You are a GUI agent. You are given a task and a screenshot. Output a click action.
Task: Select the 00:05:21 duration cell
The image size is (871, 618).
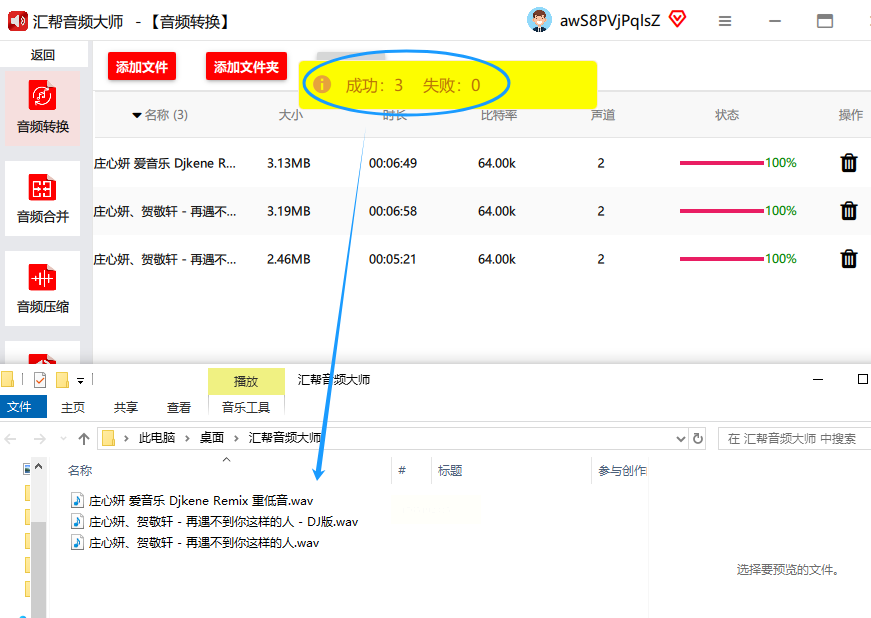tap(392, 259)
